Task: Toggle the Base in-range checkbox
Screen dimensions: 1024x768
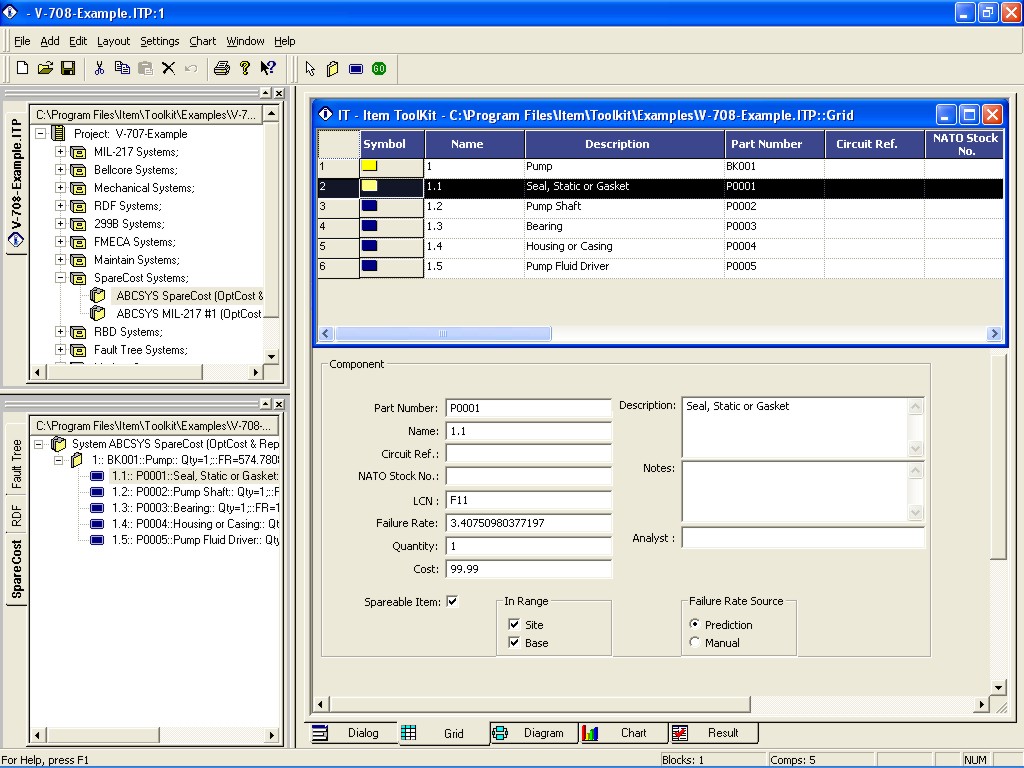Action: (x=514, y=643)
